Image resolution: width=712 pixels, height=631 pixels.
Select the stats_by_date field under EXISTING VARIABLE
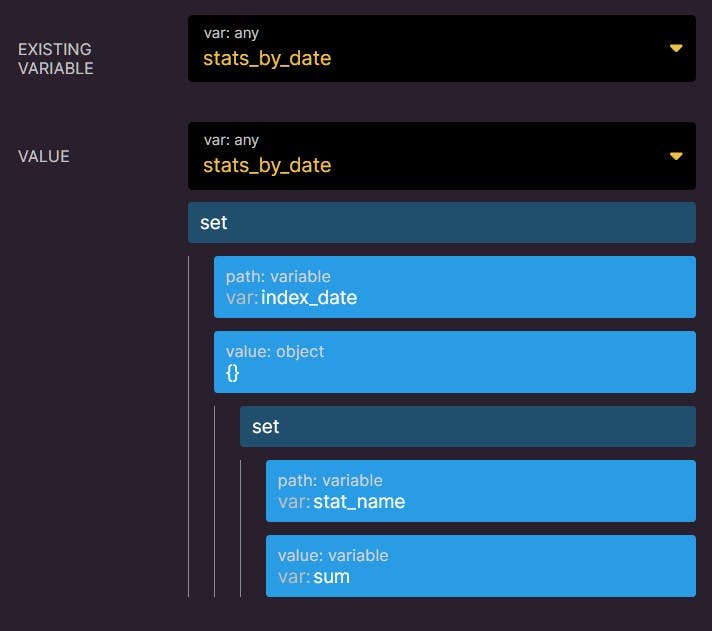tap(441, 49)
